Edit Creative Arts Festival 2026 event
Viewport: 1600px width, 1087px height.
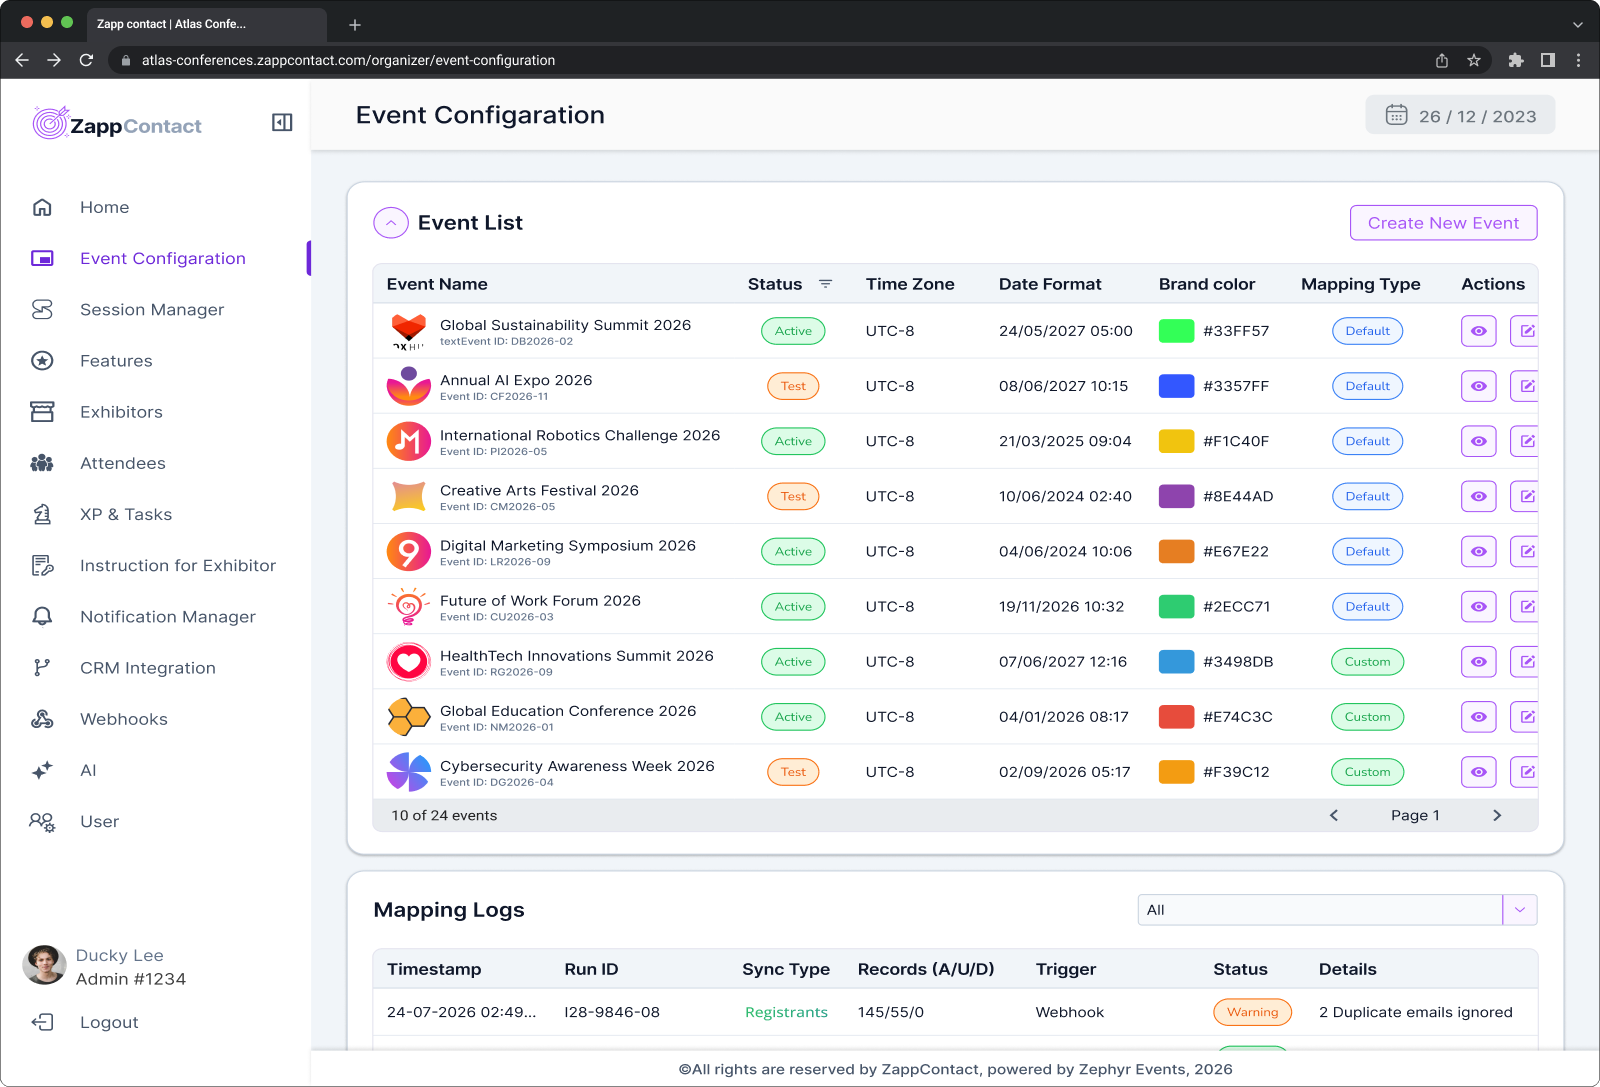[x=1525, y=496]
